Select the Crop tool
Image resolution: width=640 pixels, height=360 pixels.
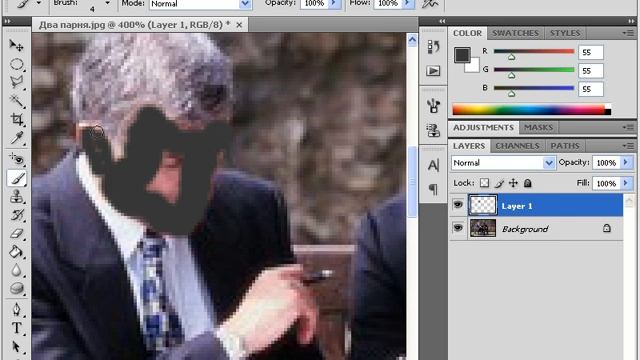pyautogui.click(x=16, y=119)
